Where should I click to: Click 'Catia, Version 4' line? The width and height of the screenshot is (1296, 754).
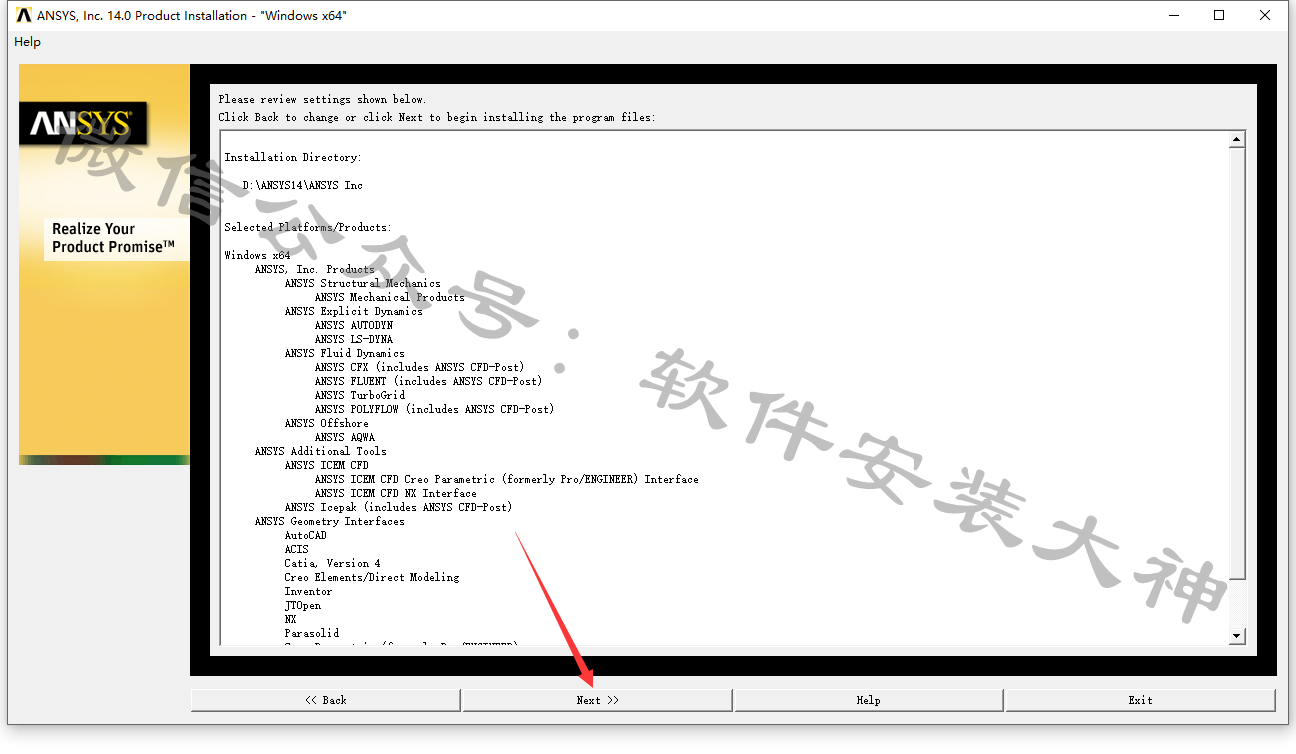332,563
